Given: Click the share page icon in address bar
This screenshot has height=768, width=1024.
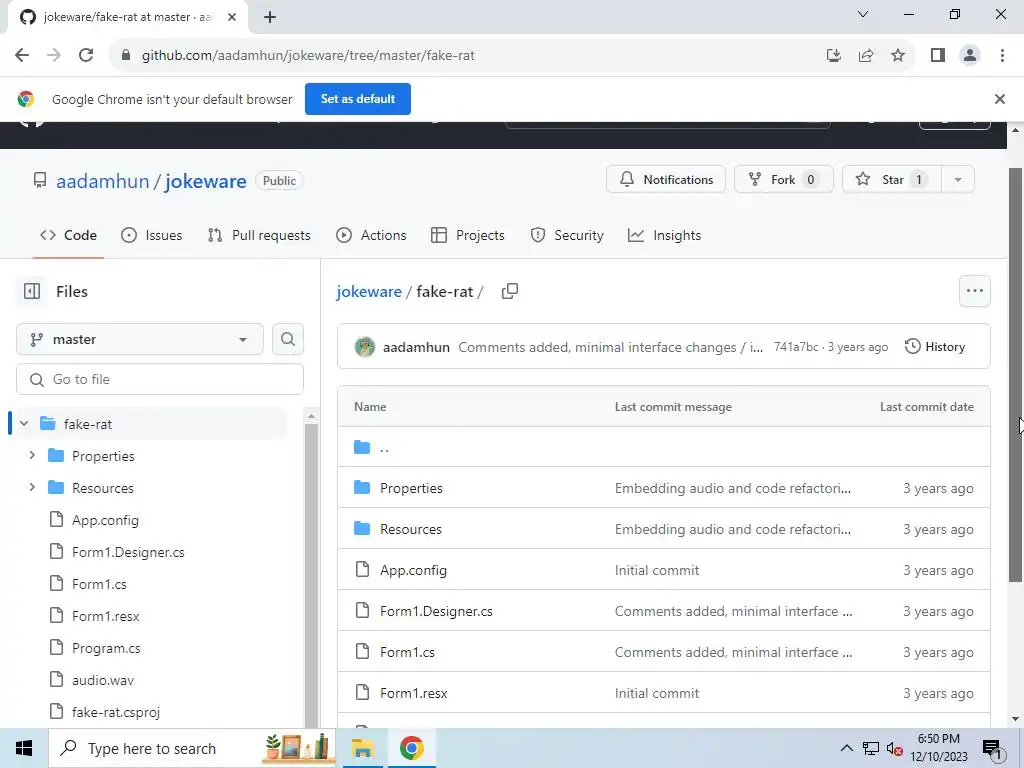Looking at the screenshot, I should pyautogui.click(x=866, y=56).
